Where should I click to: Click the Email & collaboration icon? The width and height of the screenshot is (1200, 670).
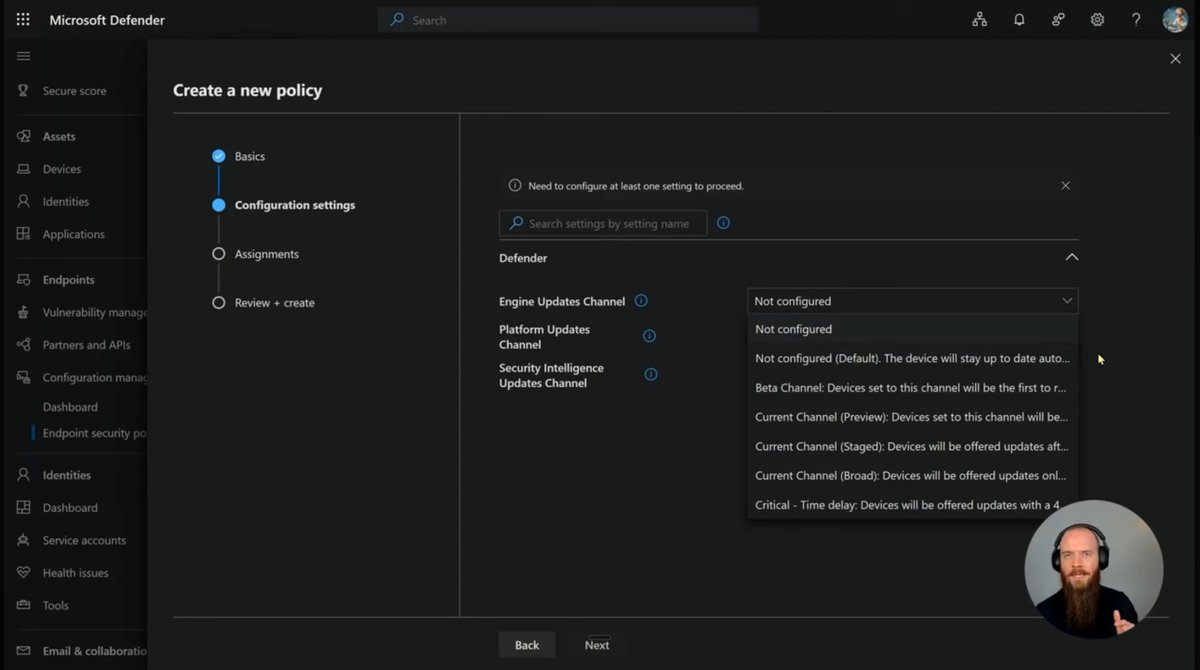(23, 651)
